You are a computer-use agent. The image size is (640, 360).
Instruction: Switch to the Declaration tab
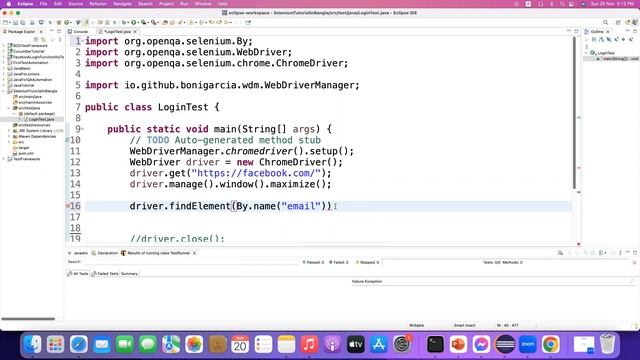click(x=104, y=253)
